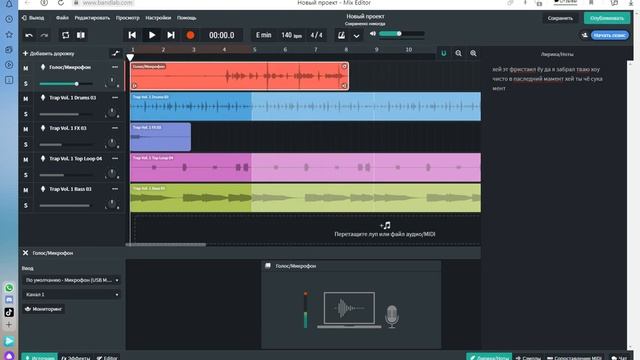The height and width of the screenshot is (360, 640).
Task: Open the input device dropdown (Микрофон USB)
Action: (71, 280)
